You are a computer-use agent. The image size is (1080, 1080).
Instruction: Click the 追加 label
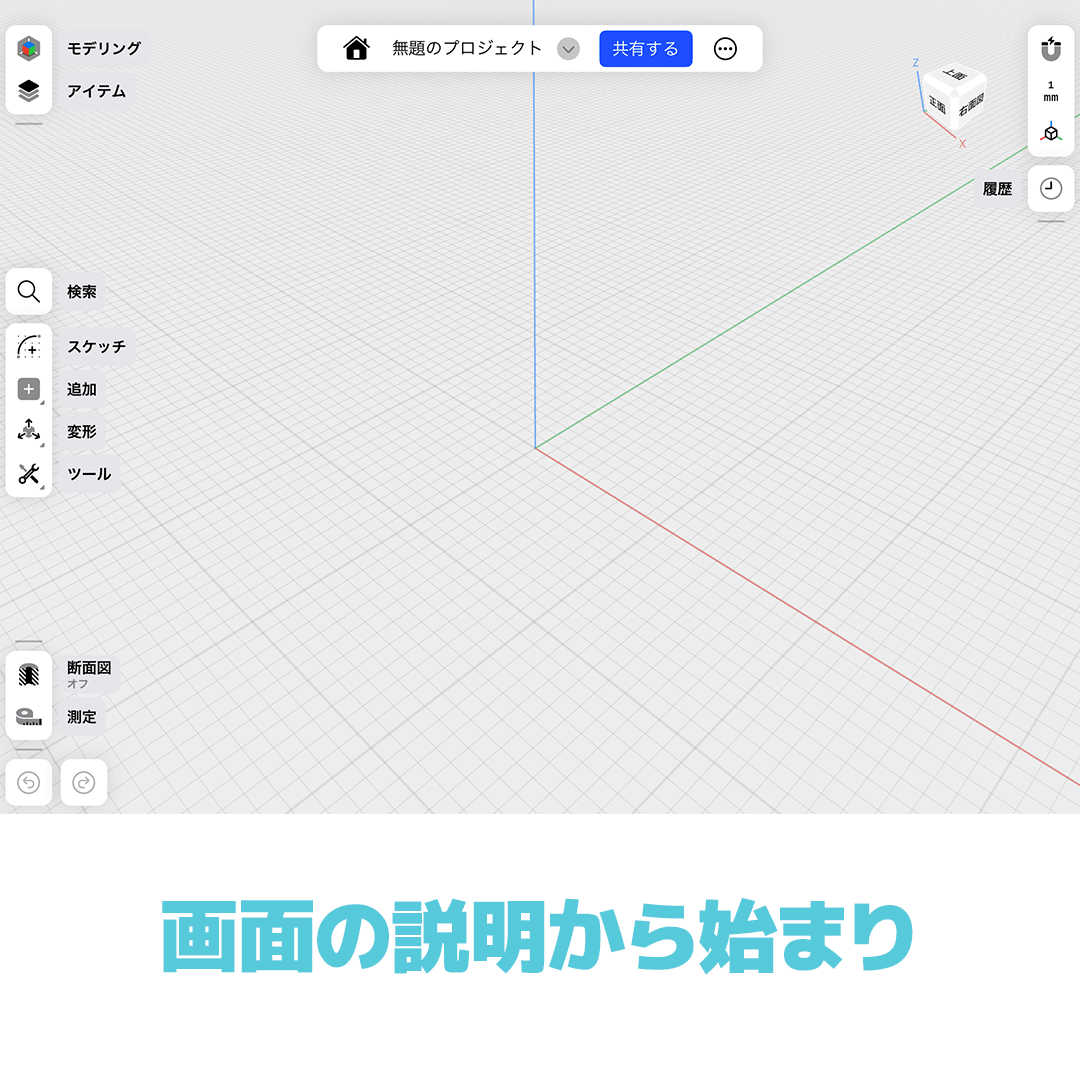tap(81, 389)
